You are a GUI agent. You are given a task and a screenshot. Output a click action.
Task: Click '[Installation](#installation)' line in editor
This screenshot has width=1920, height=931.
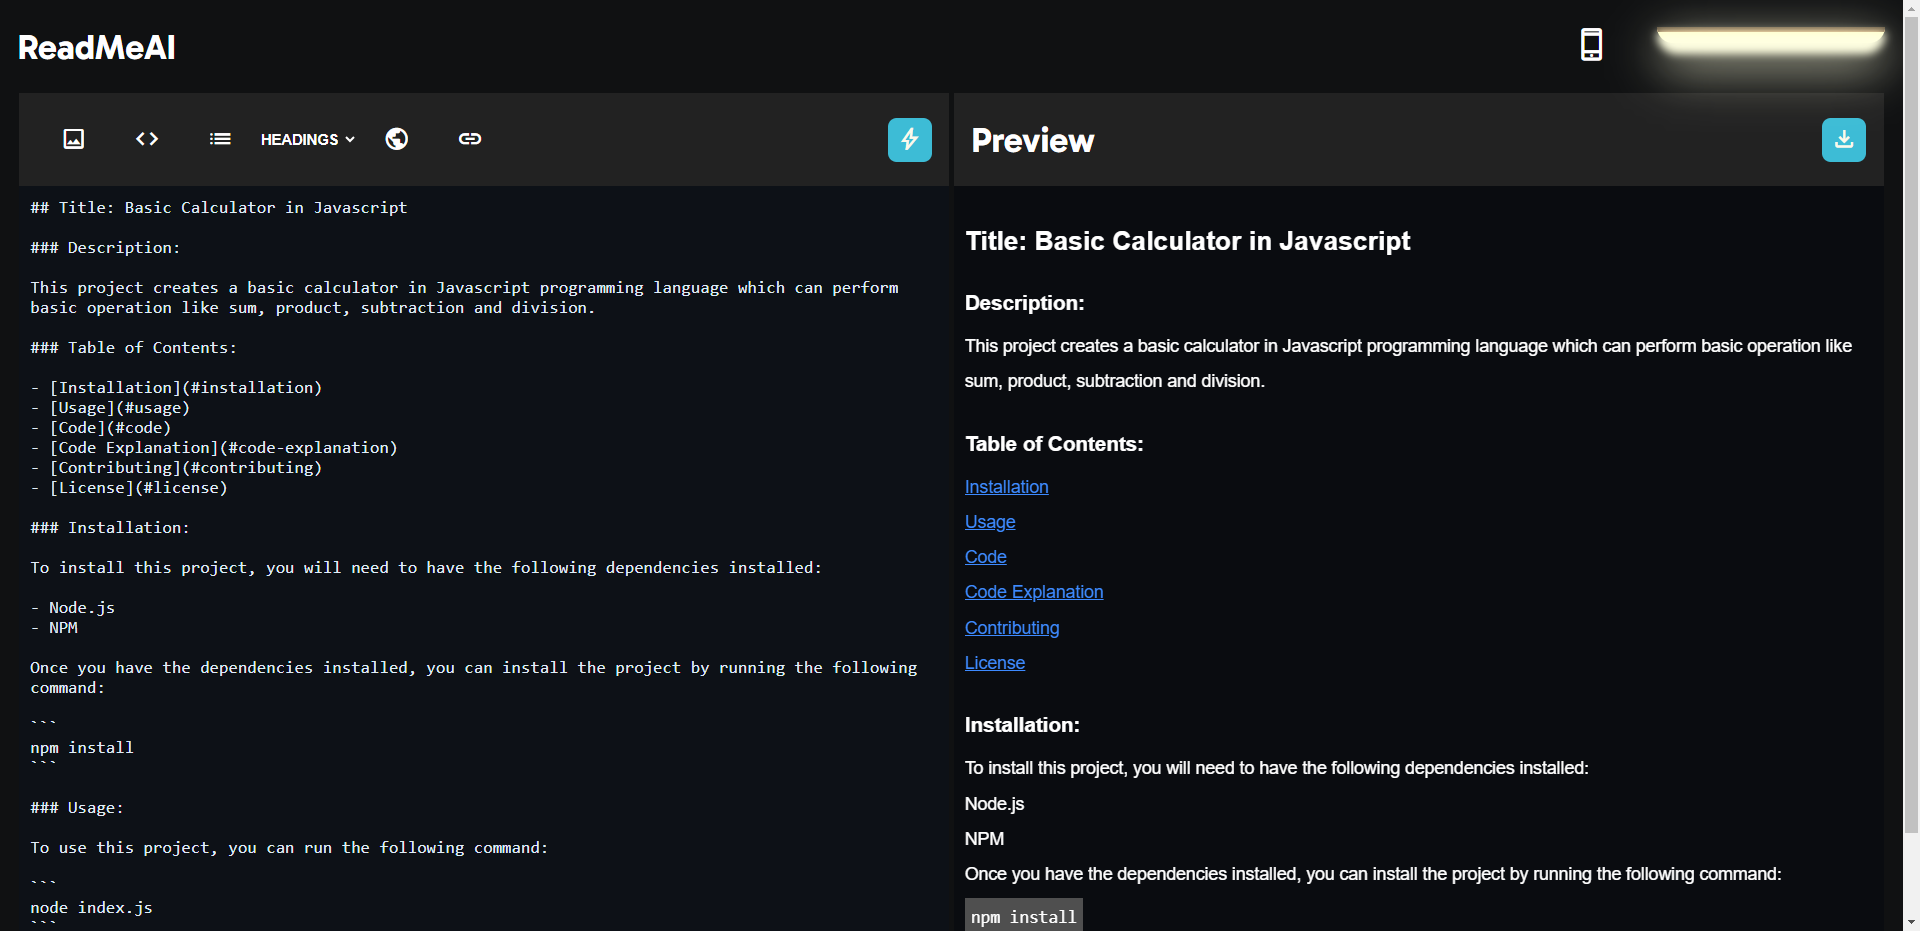pos(176,388)
